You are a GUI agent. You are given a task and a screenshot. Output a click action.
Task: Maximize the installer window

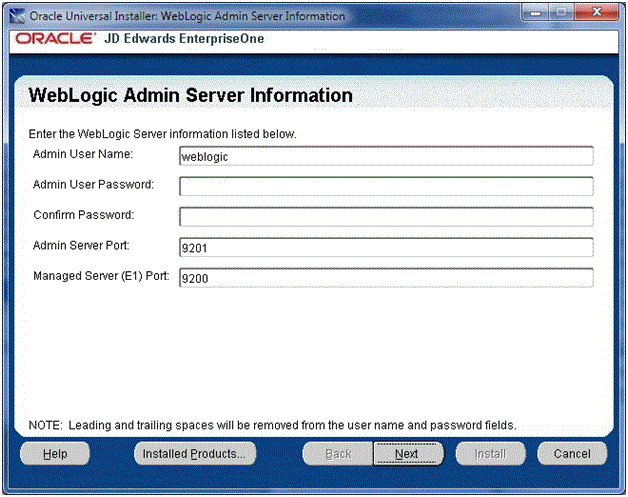point(561,13)
